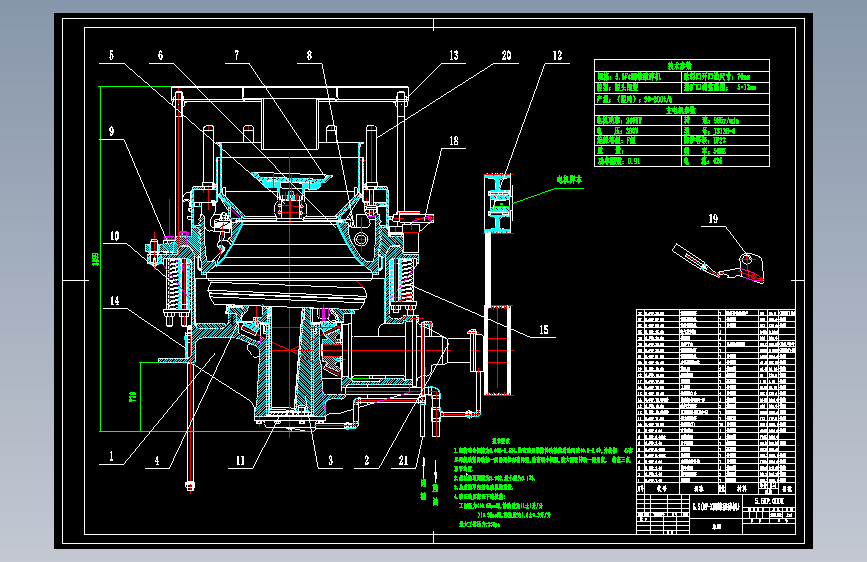Viewport: 867px width, 562px height.
Task: Click part callout number 21
Action: [404, 460]
